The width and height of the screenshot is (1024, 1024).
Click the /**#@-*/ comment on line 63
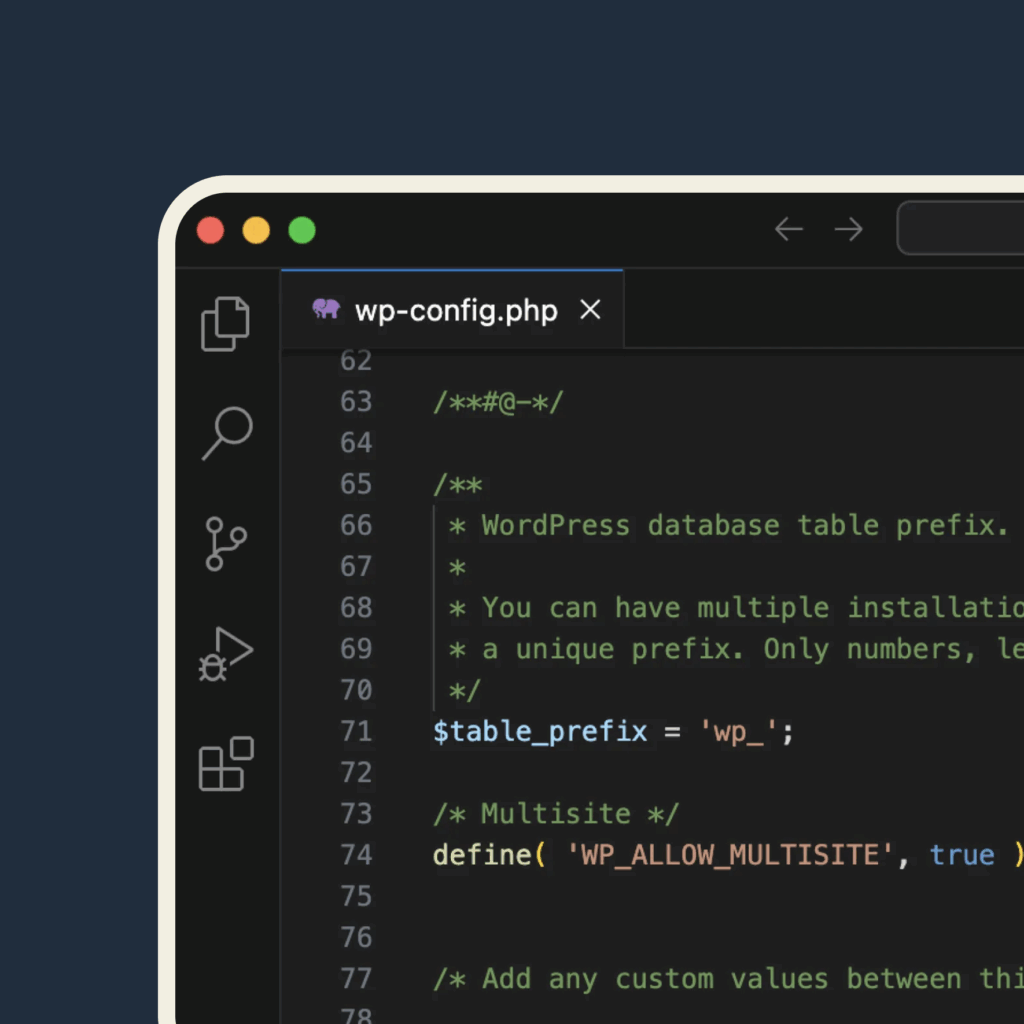pos(498,402)
